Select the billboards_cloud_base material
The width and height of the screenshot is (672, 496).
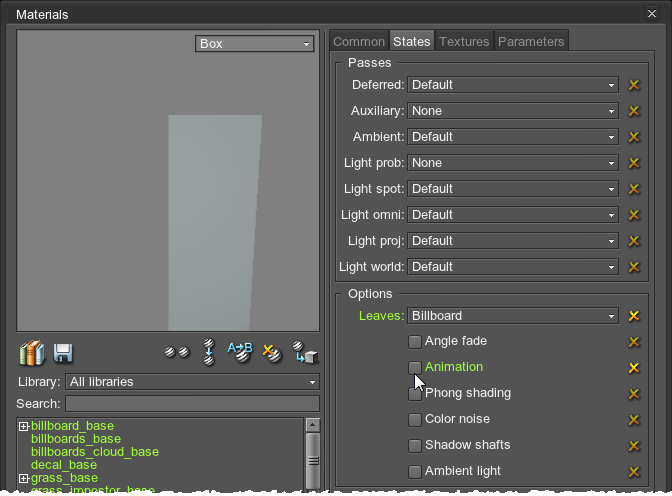[95, 452]
